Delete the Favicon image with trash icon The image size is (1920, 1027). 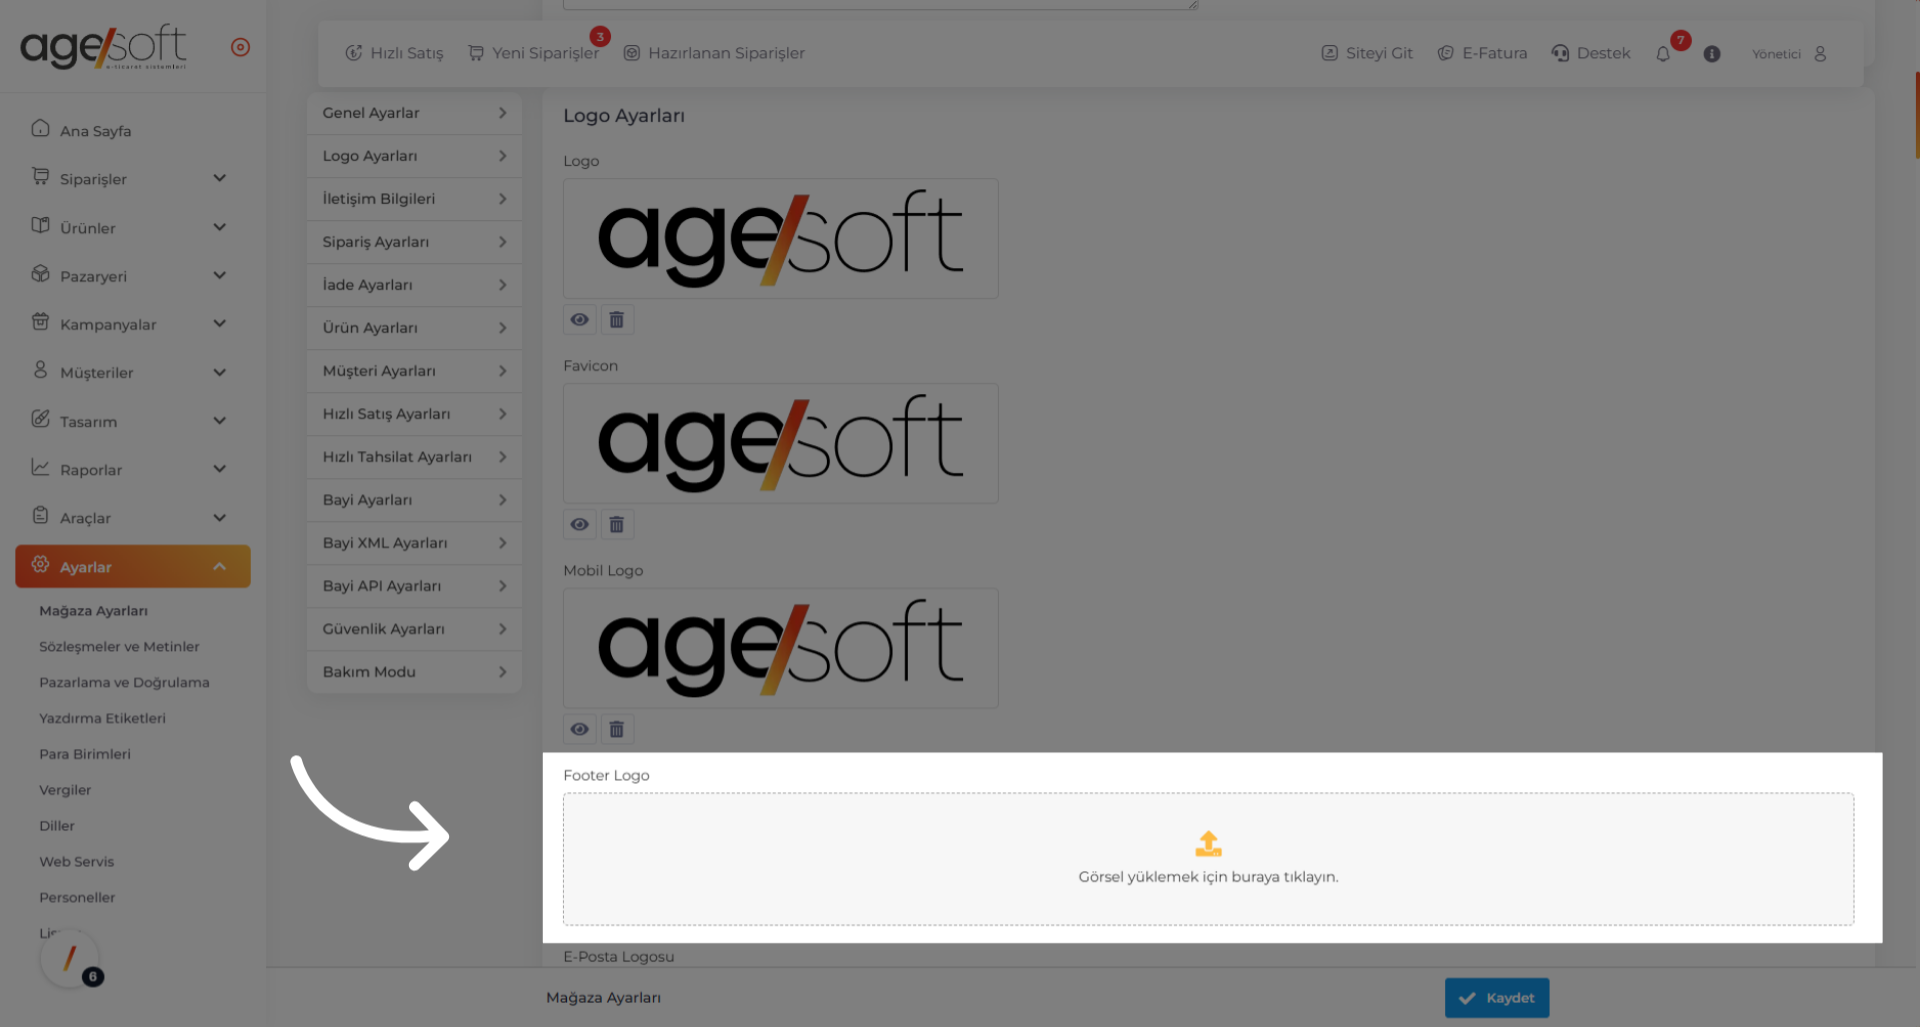click(x=617, y=524)
